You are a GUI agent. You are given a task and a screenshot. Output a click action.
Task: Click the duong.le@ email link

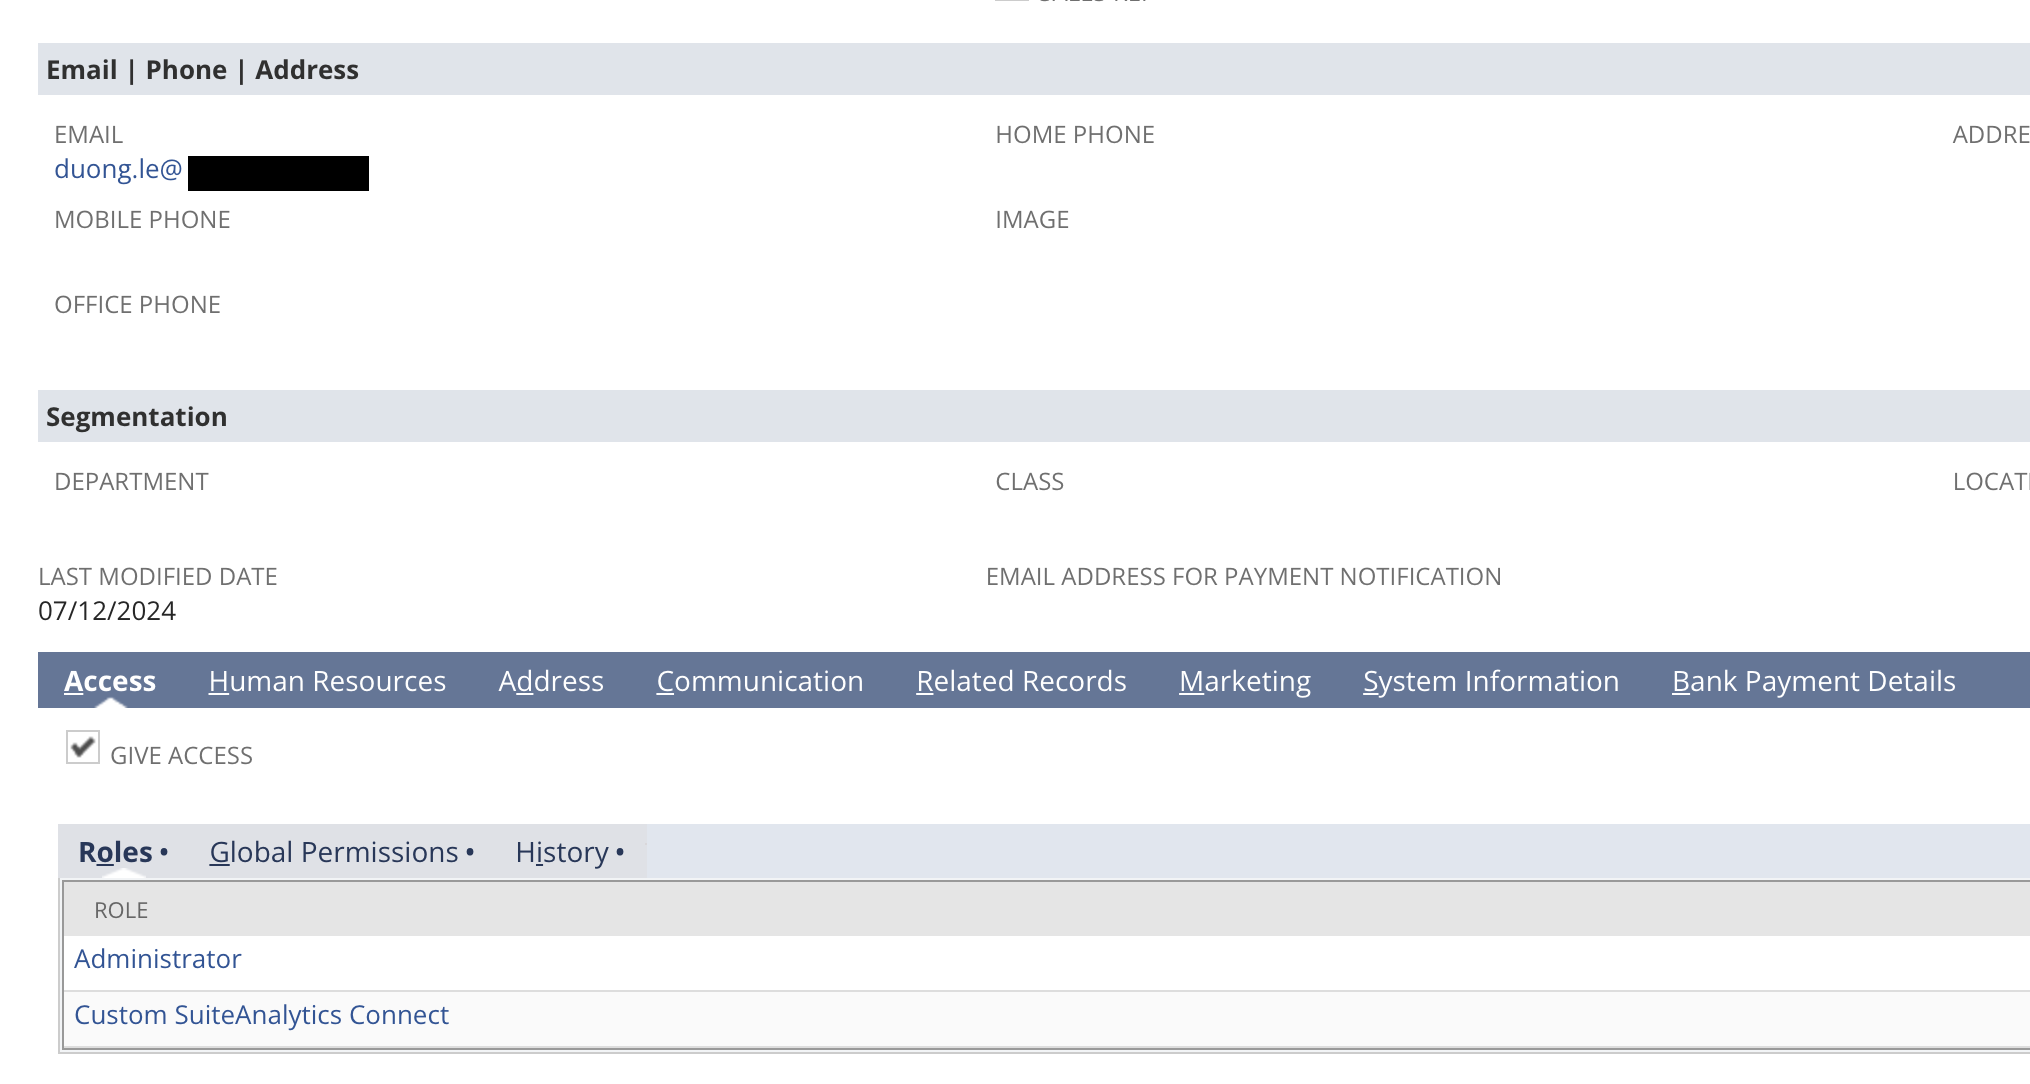(x=118, y=170)
